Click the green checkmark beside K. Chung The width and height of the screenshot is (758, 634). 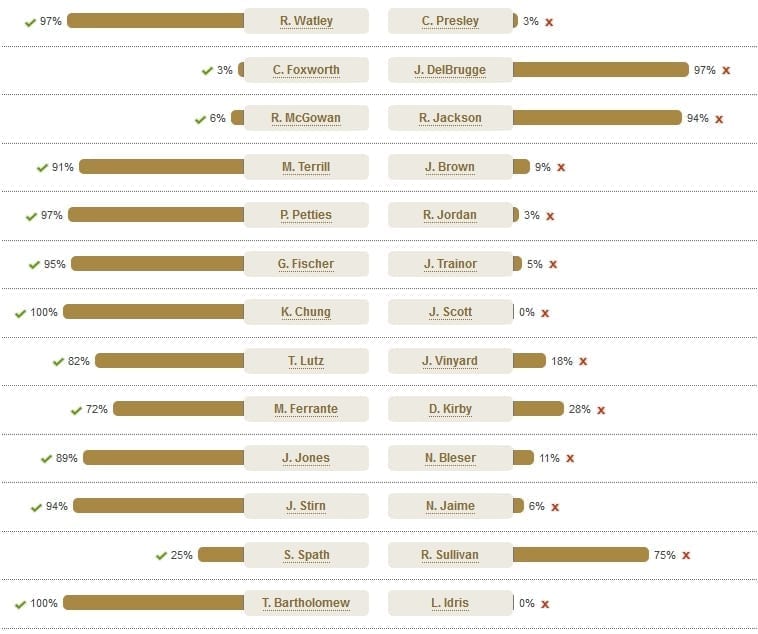[20, 313]
